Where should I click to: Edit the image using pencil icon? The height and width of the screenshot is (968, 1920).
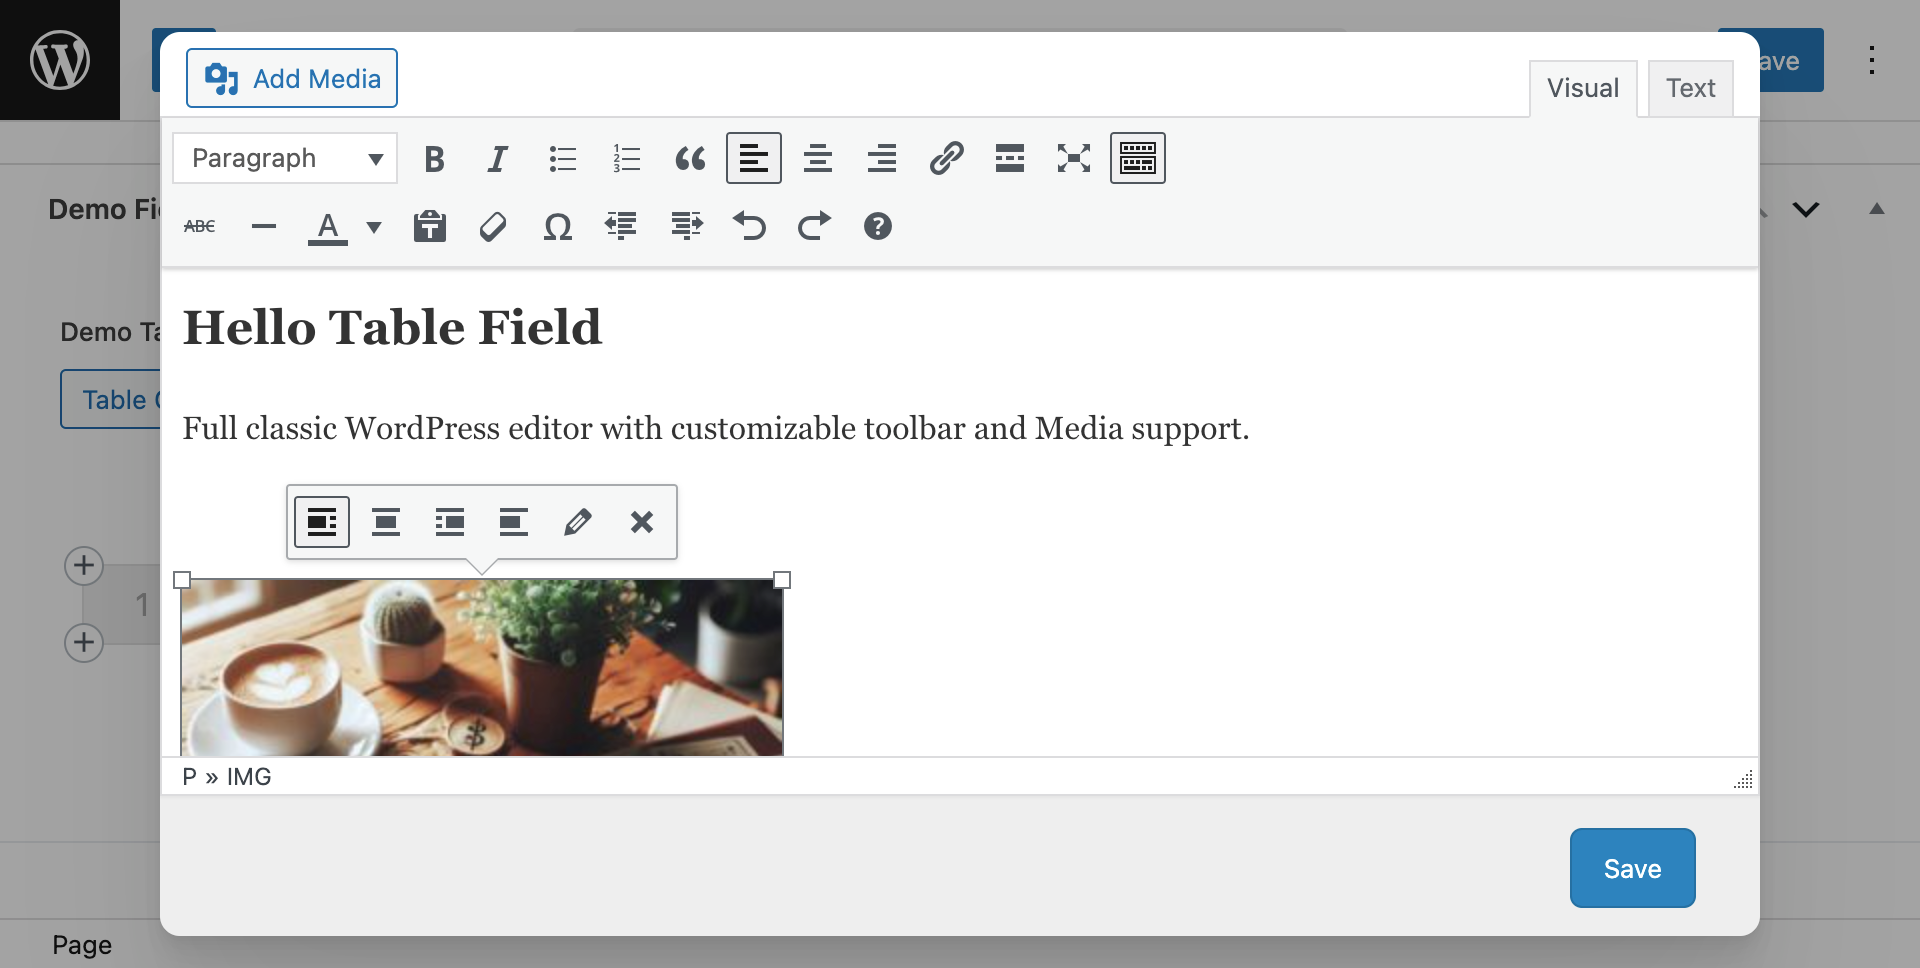point(578,522)
